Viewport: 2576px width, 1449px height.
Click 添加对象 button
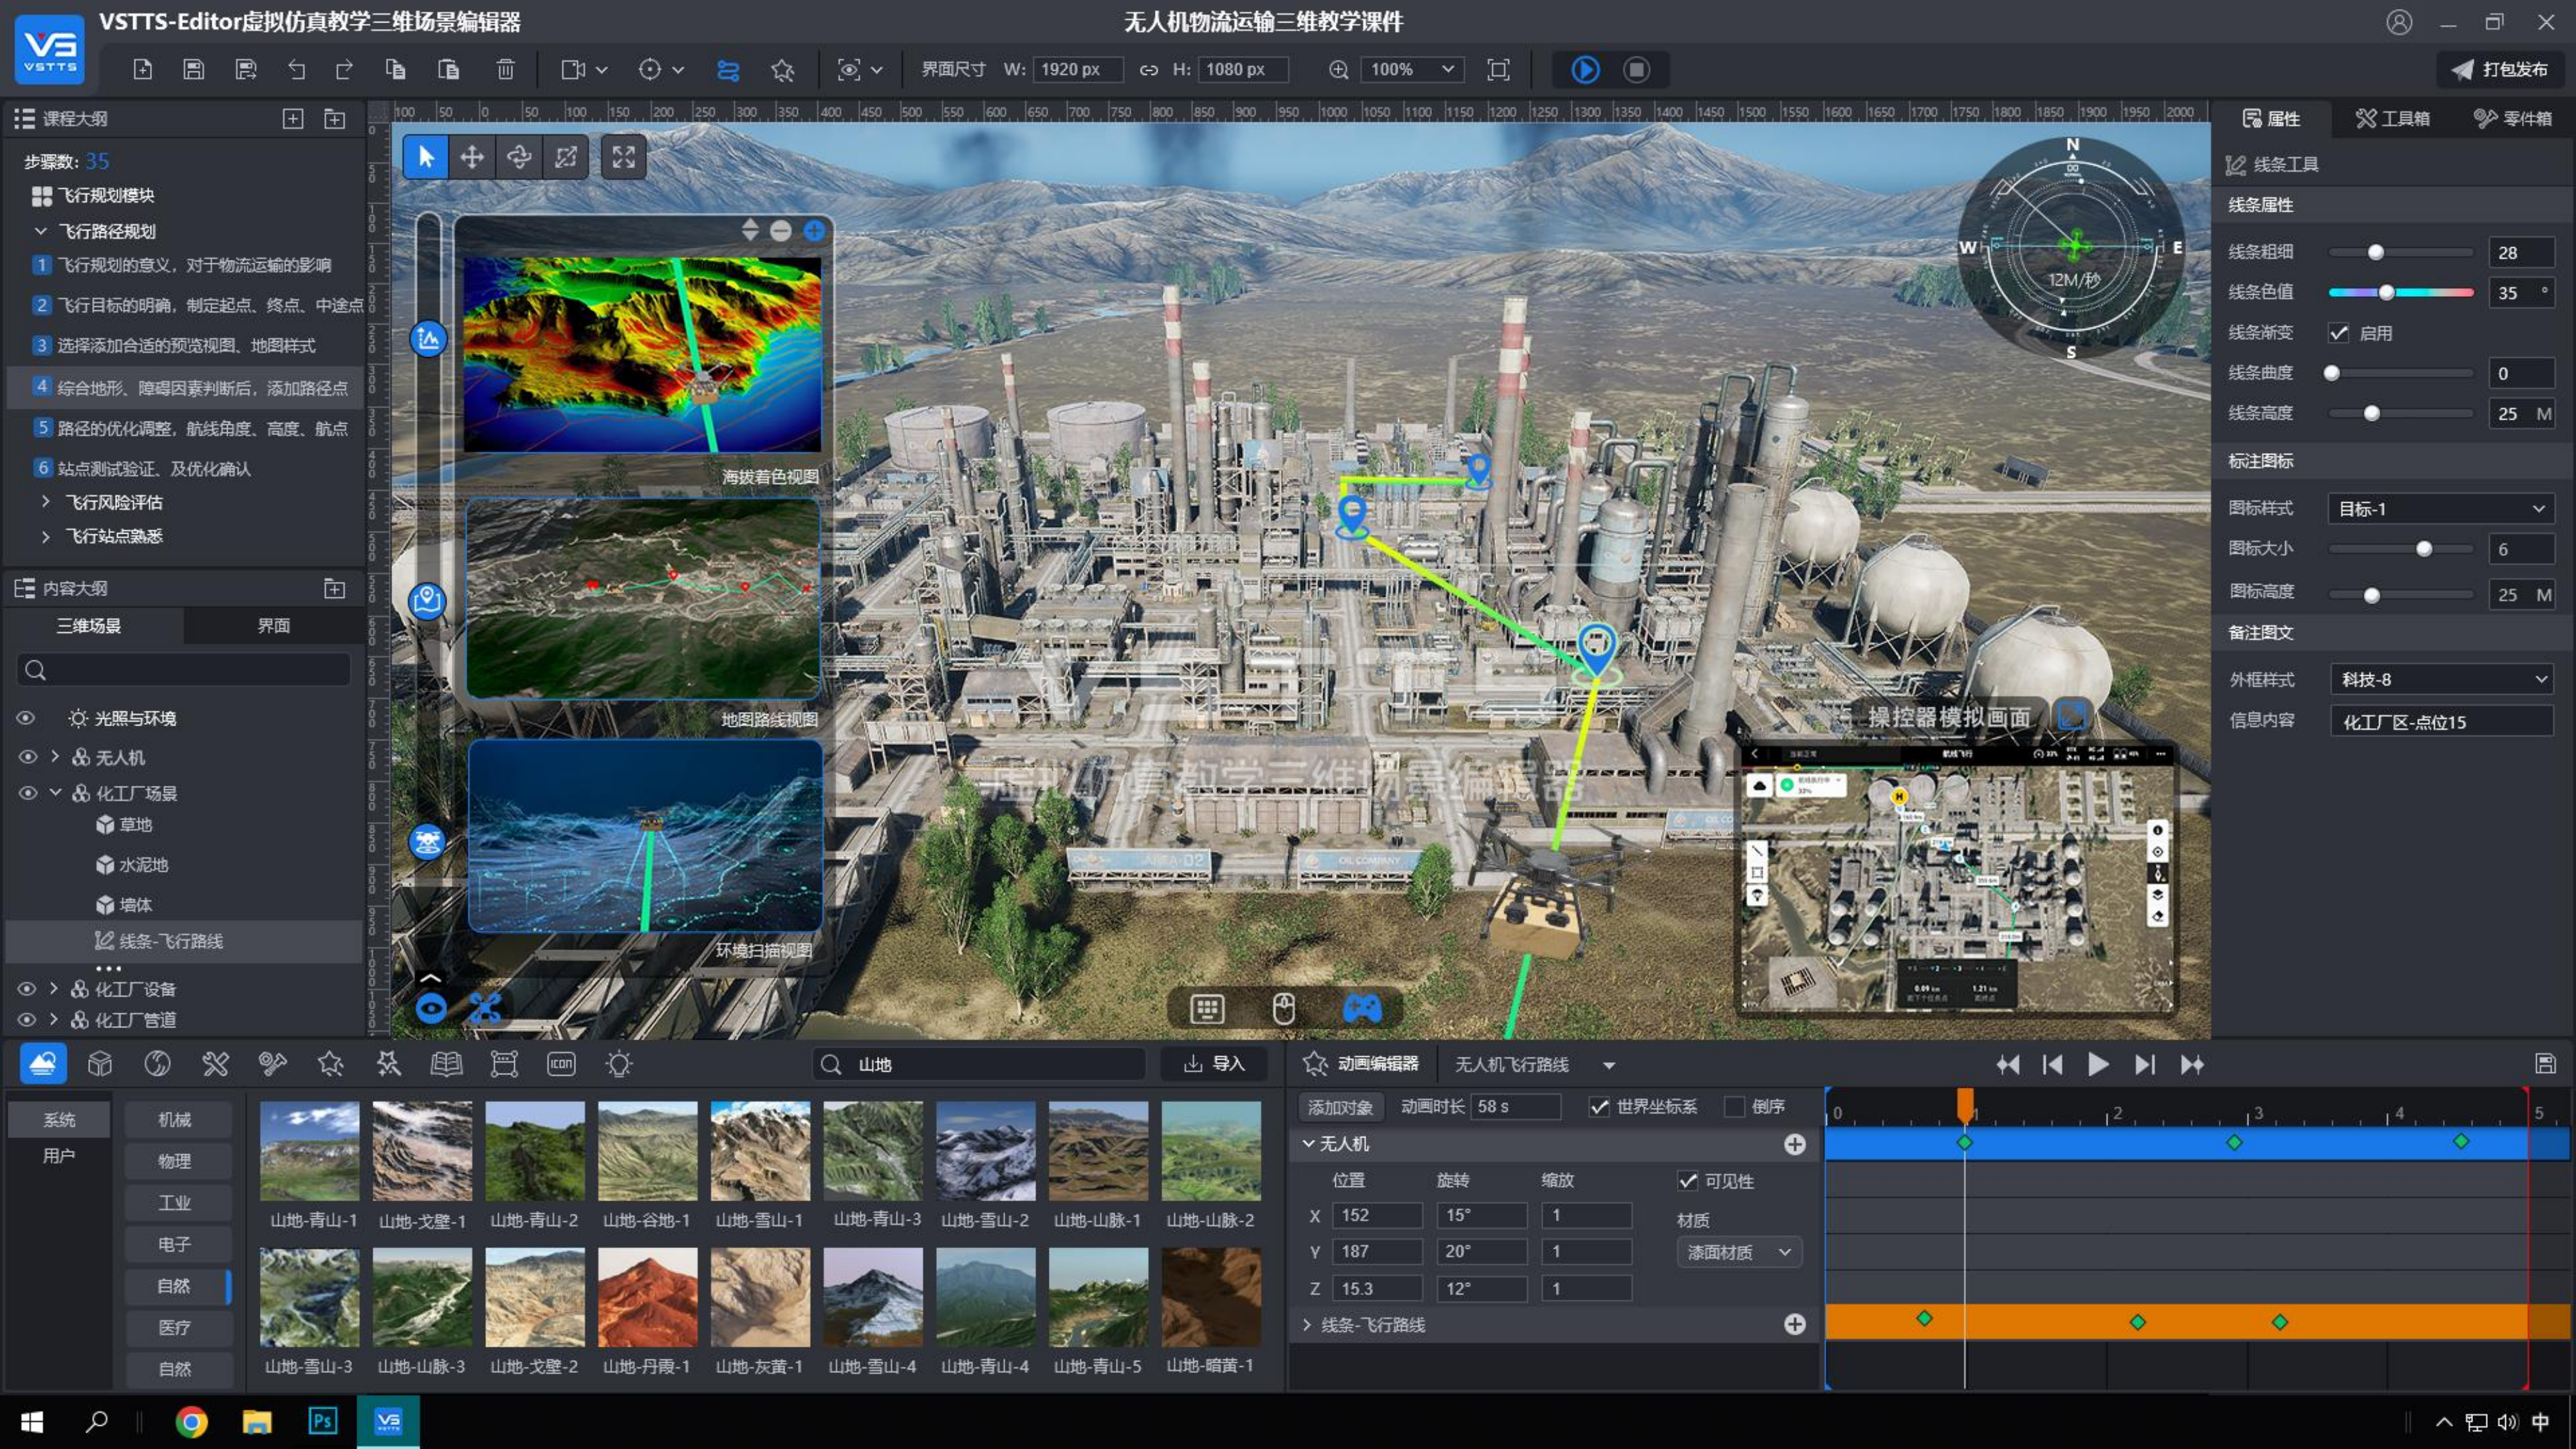[1340, 1106]
